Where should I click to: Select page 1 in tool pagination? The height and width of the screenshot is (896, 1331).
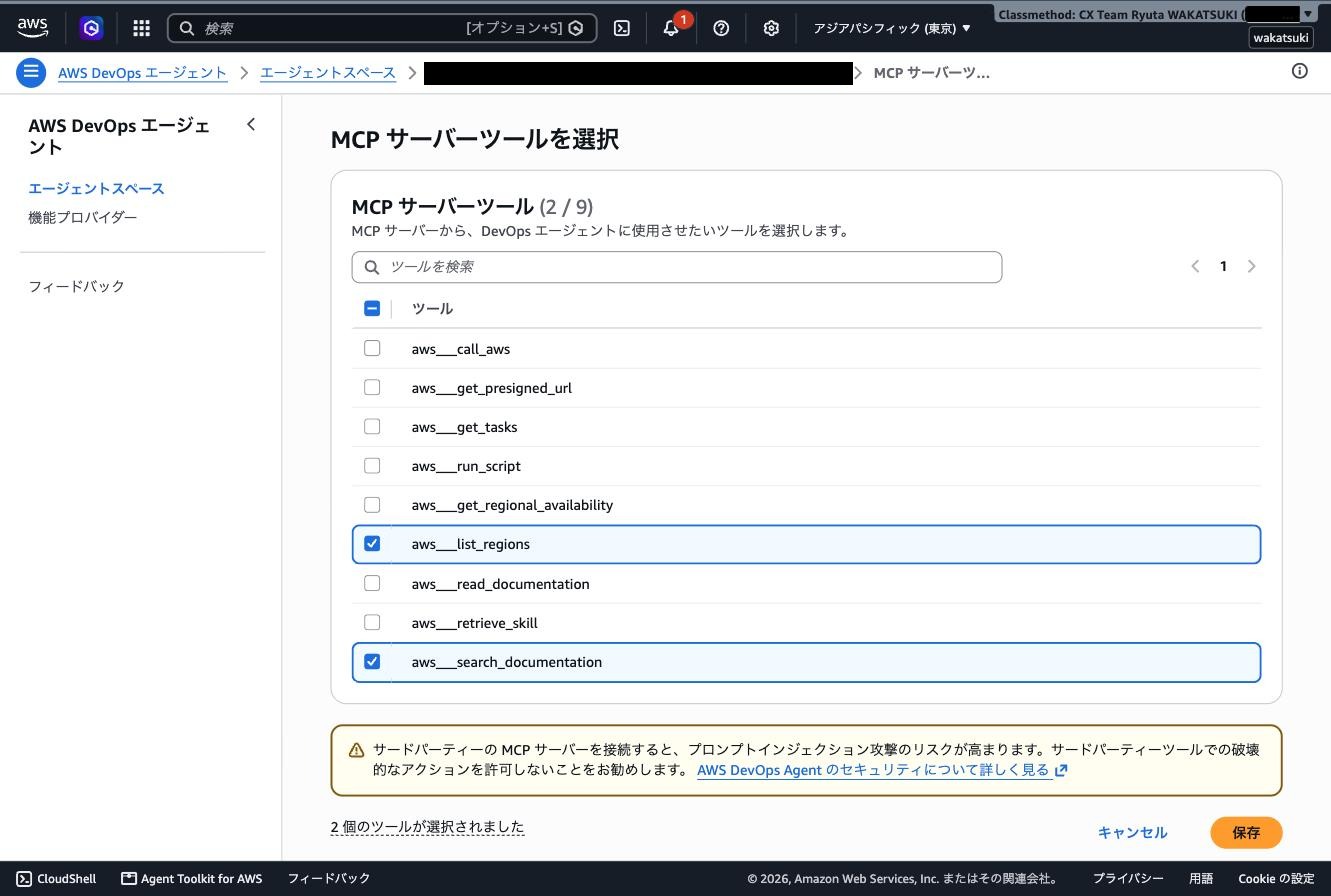(1223, 266)
